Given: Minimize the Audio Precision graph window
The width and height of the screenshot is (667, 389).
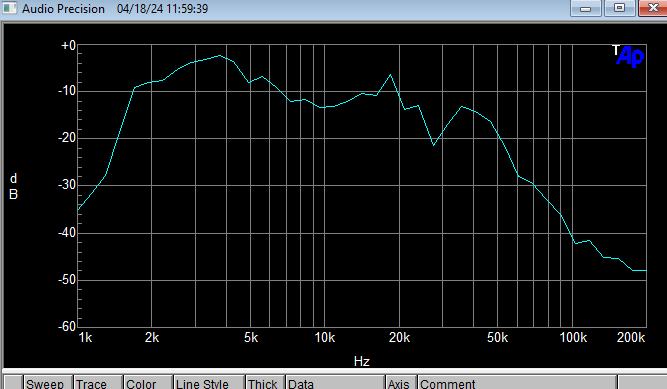Looking at the screenshot, I should coord(585,8).
